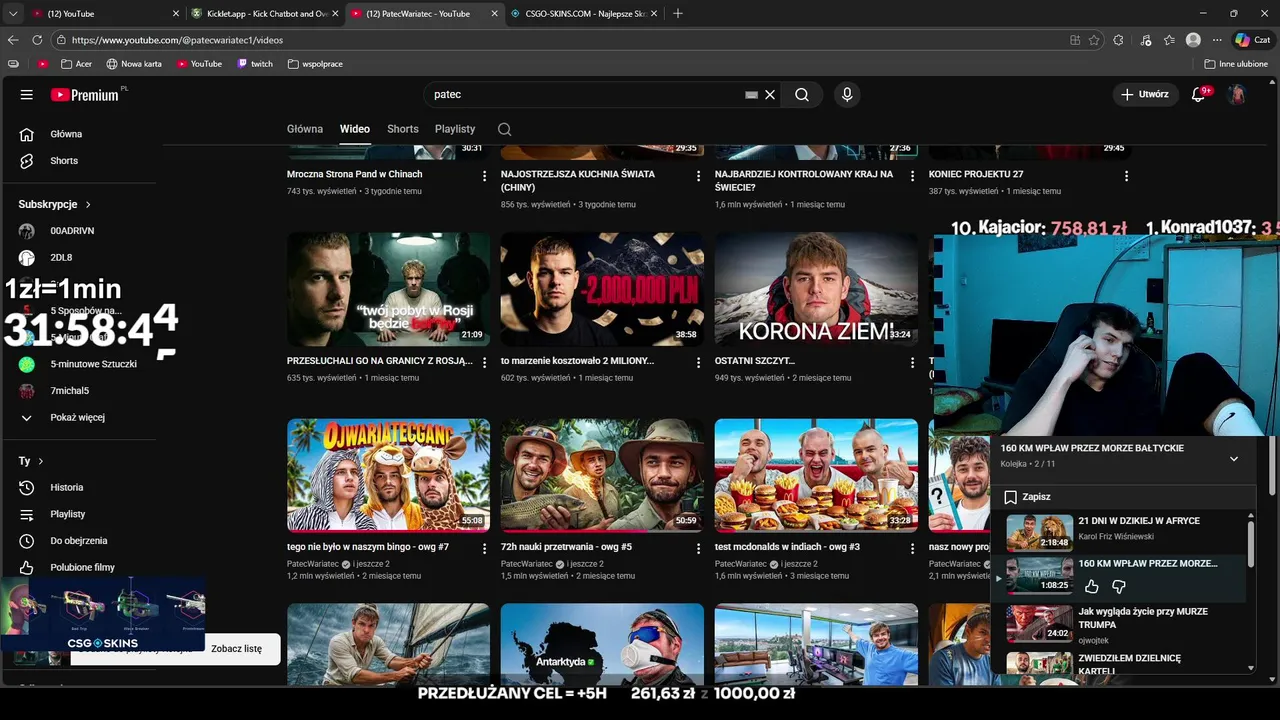Open options for tego nie było bingo video
The width and height of the screenshot is (1280, 720).
pyautogui.click(x=485, y=549)
